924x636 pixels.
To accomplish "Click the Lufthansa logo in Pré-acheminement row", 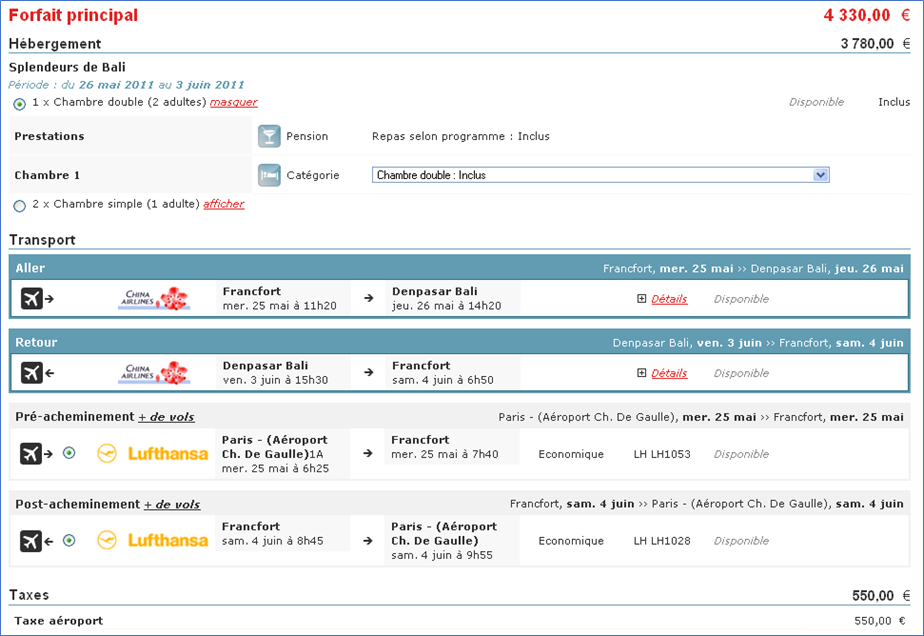I will tap(153, 454).
